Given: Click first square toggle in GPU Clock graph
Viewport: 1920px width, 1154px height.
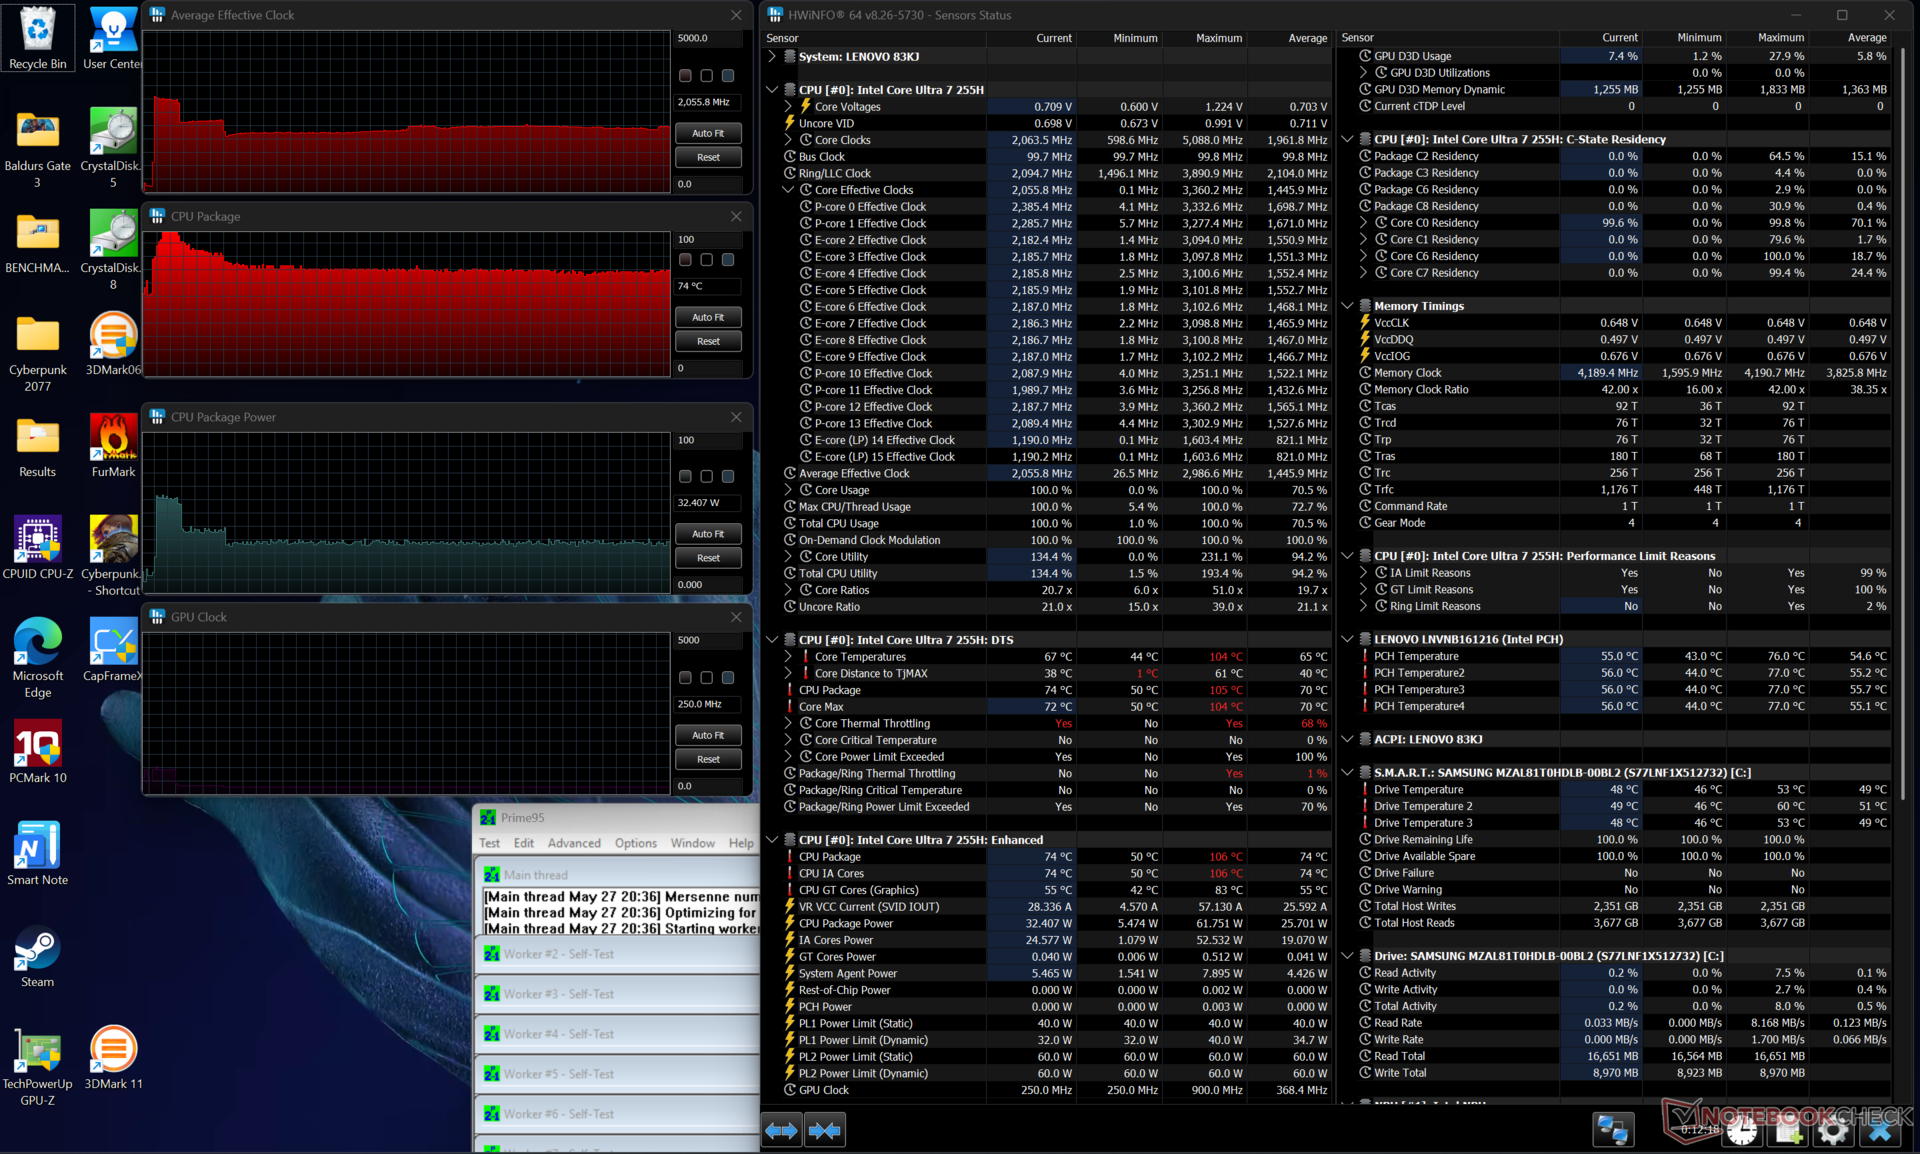Looking at the screenshot, I should click(685, 678).
